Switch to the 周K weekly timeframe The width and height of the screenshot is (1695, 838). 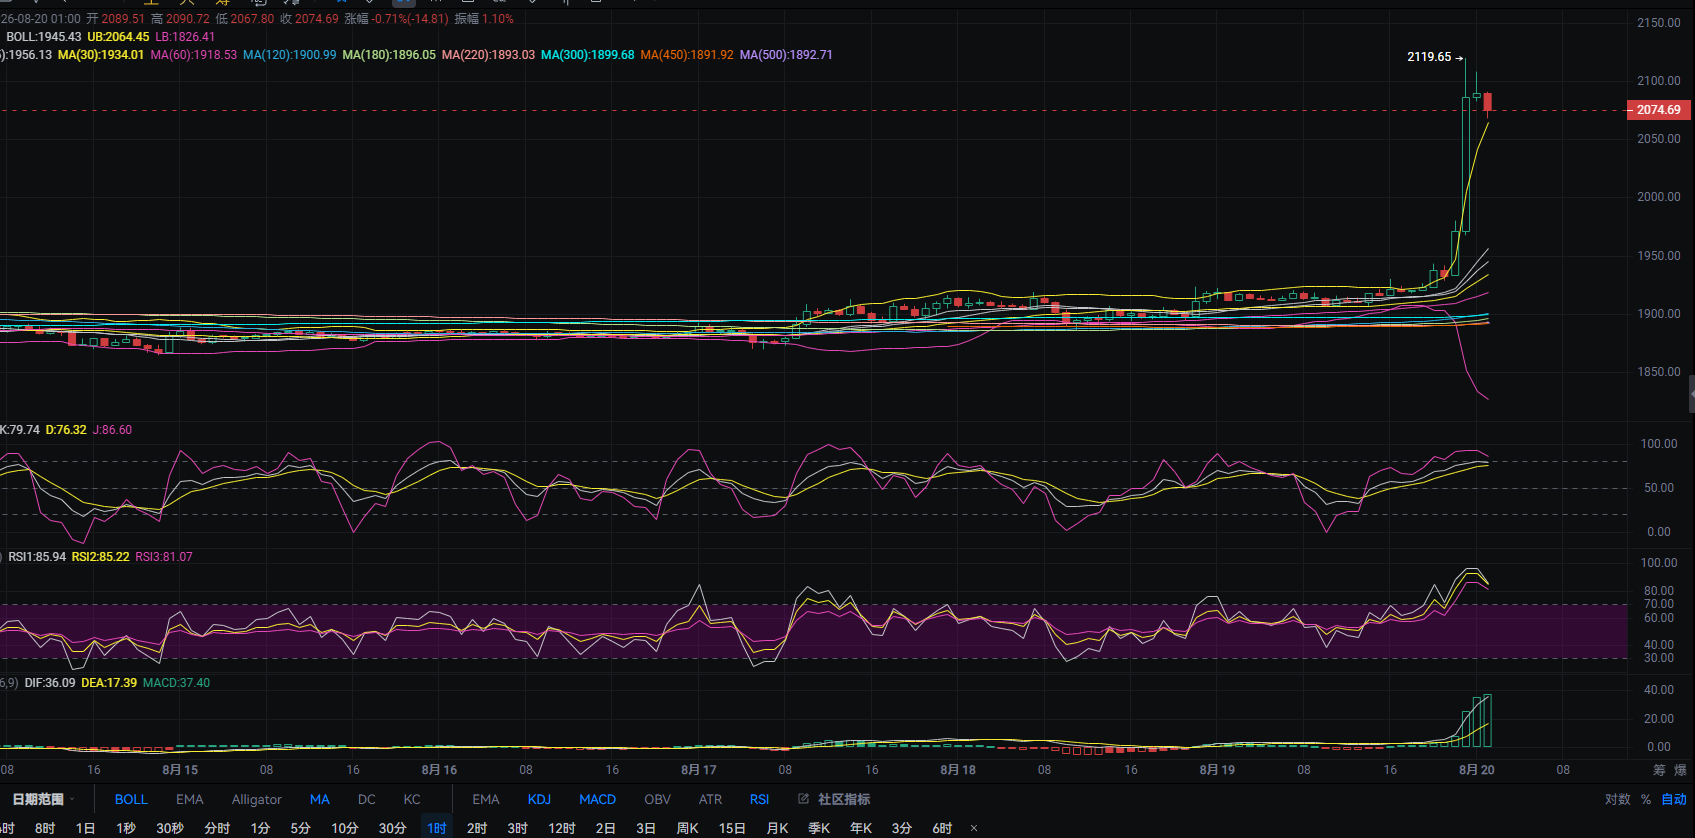pos(687,828)
